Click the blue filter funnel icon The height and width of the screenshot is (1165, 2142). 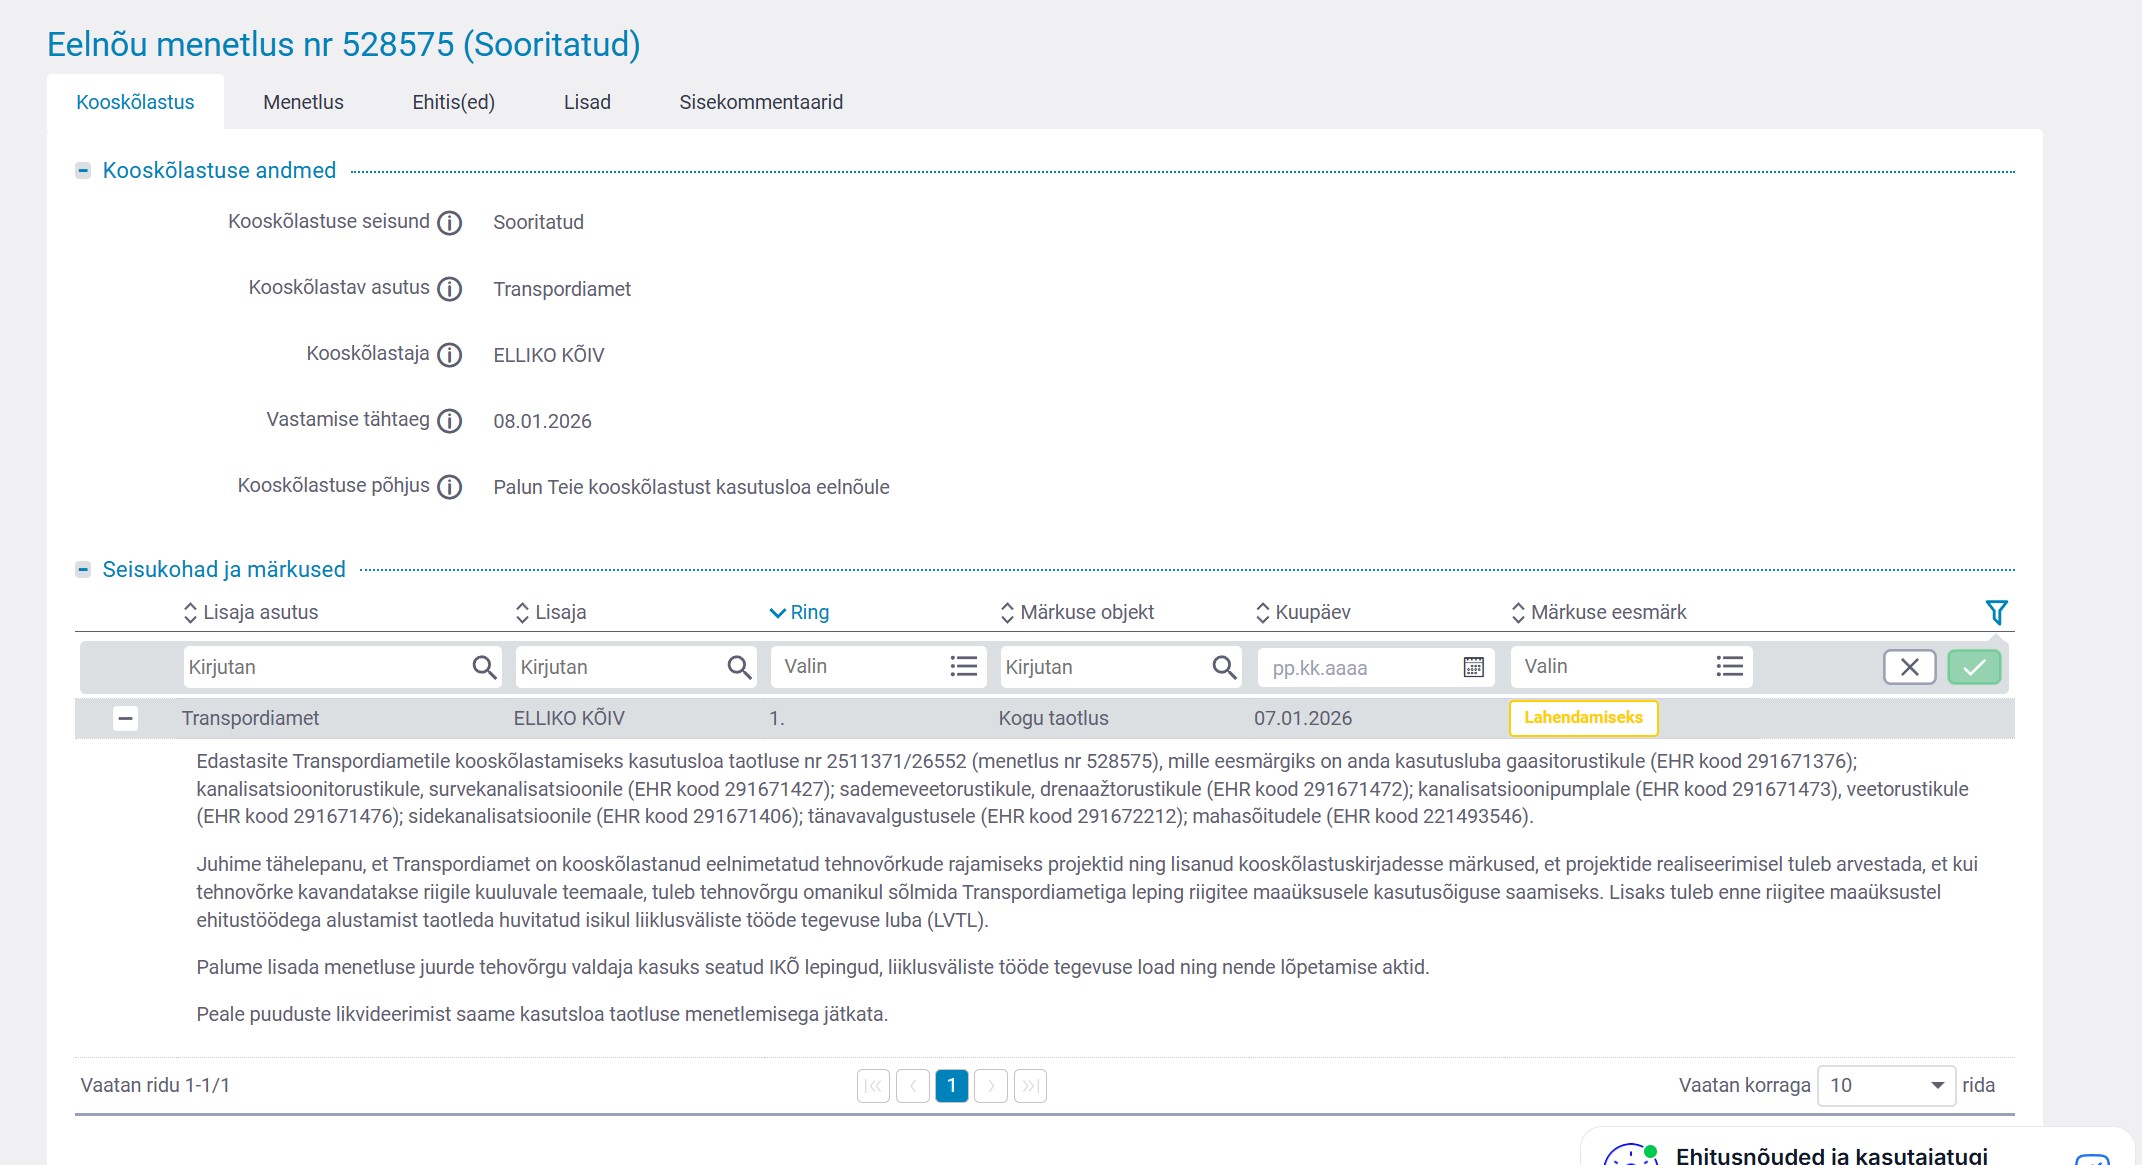tap(1996, 612)
